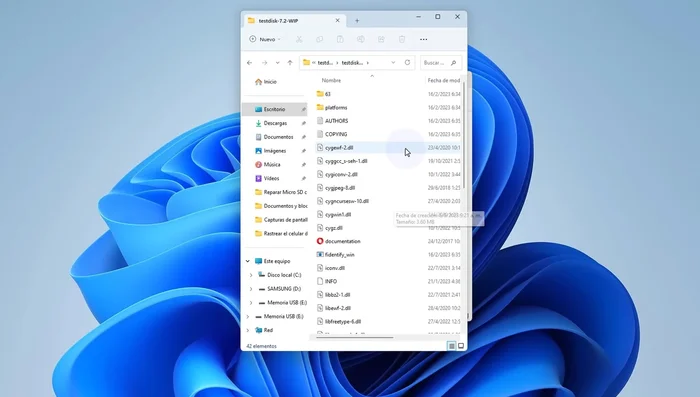
Task: Open the Nuevo dropdown button
Action: click(265, 39)
